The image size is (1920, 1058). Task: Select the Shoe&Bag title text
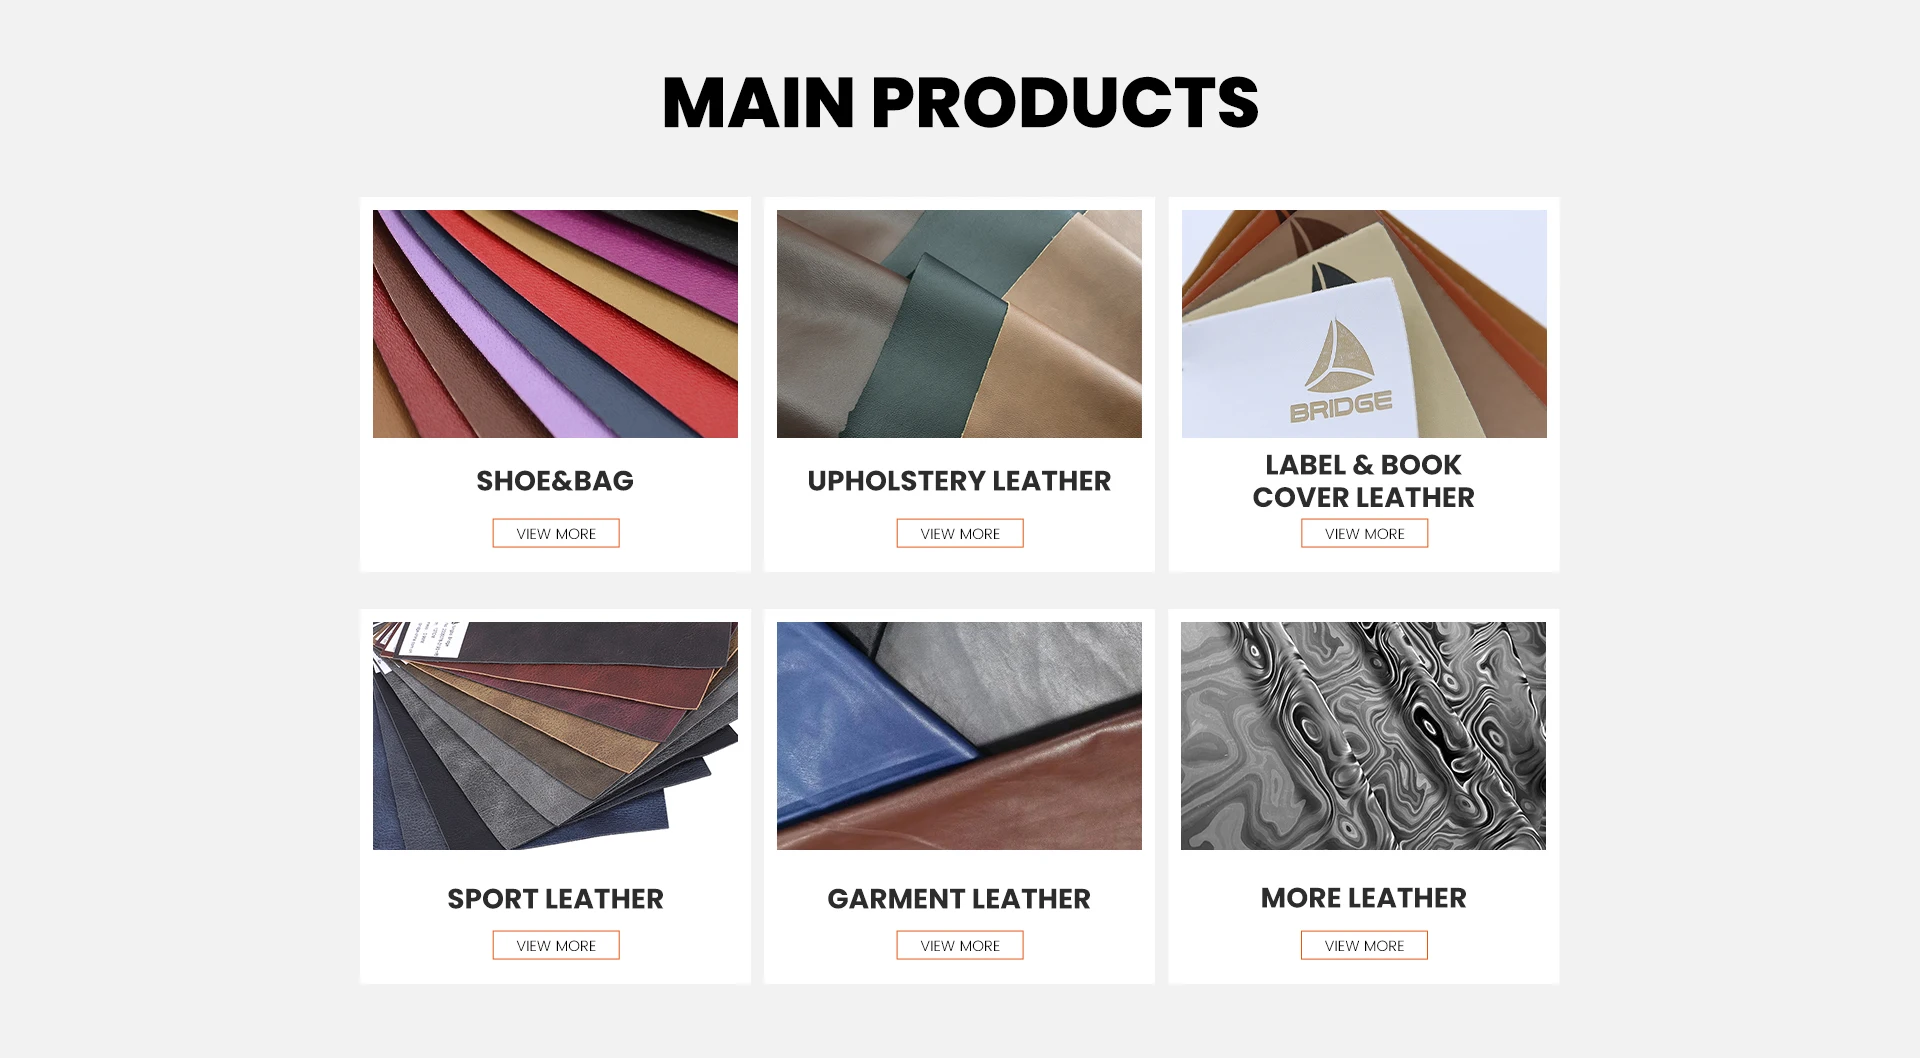click(555, 481)
